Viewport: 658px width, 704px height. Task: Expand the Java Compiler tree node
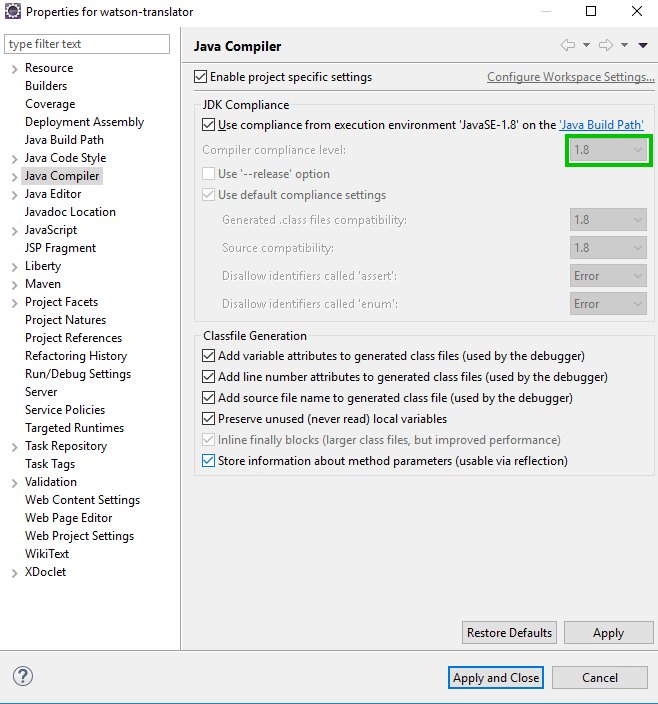tap(14, 176)
